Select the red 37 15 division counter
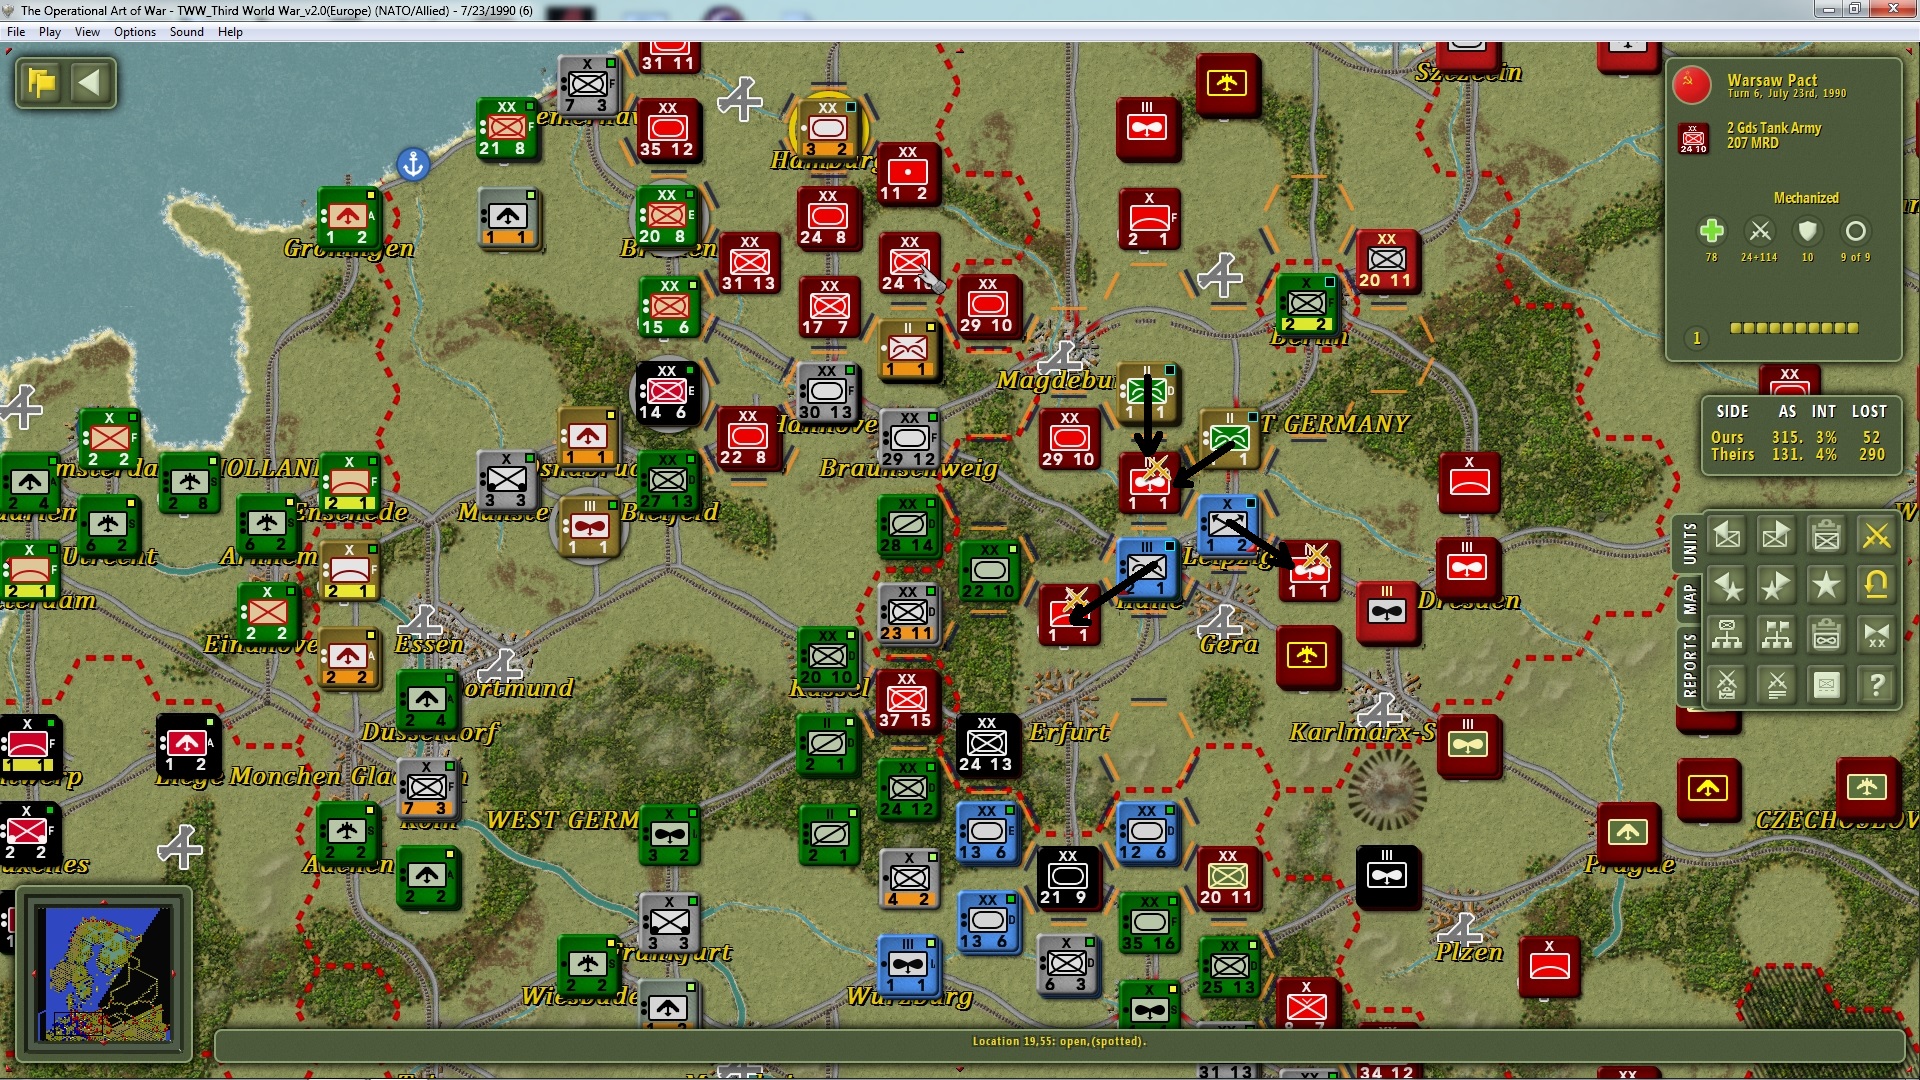1920x1080 pixels. (x=907, y=700)
